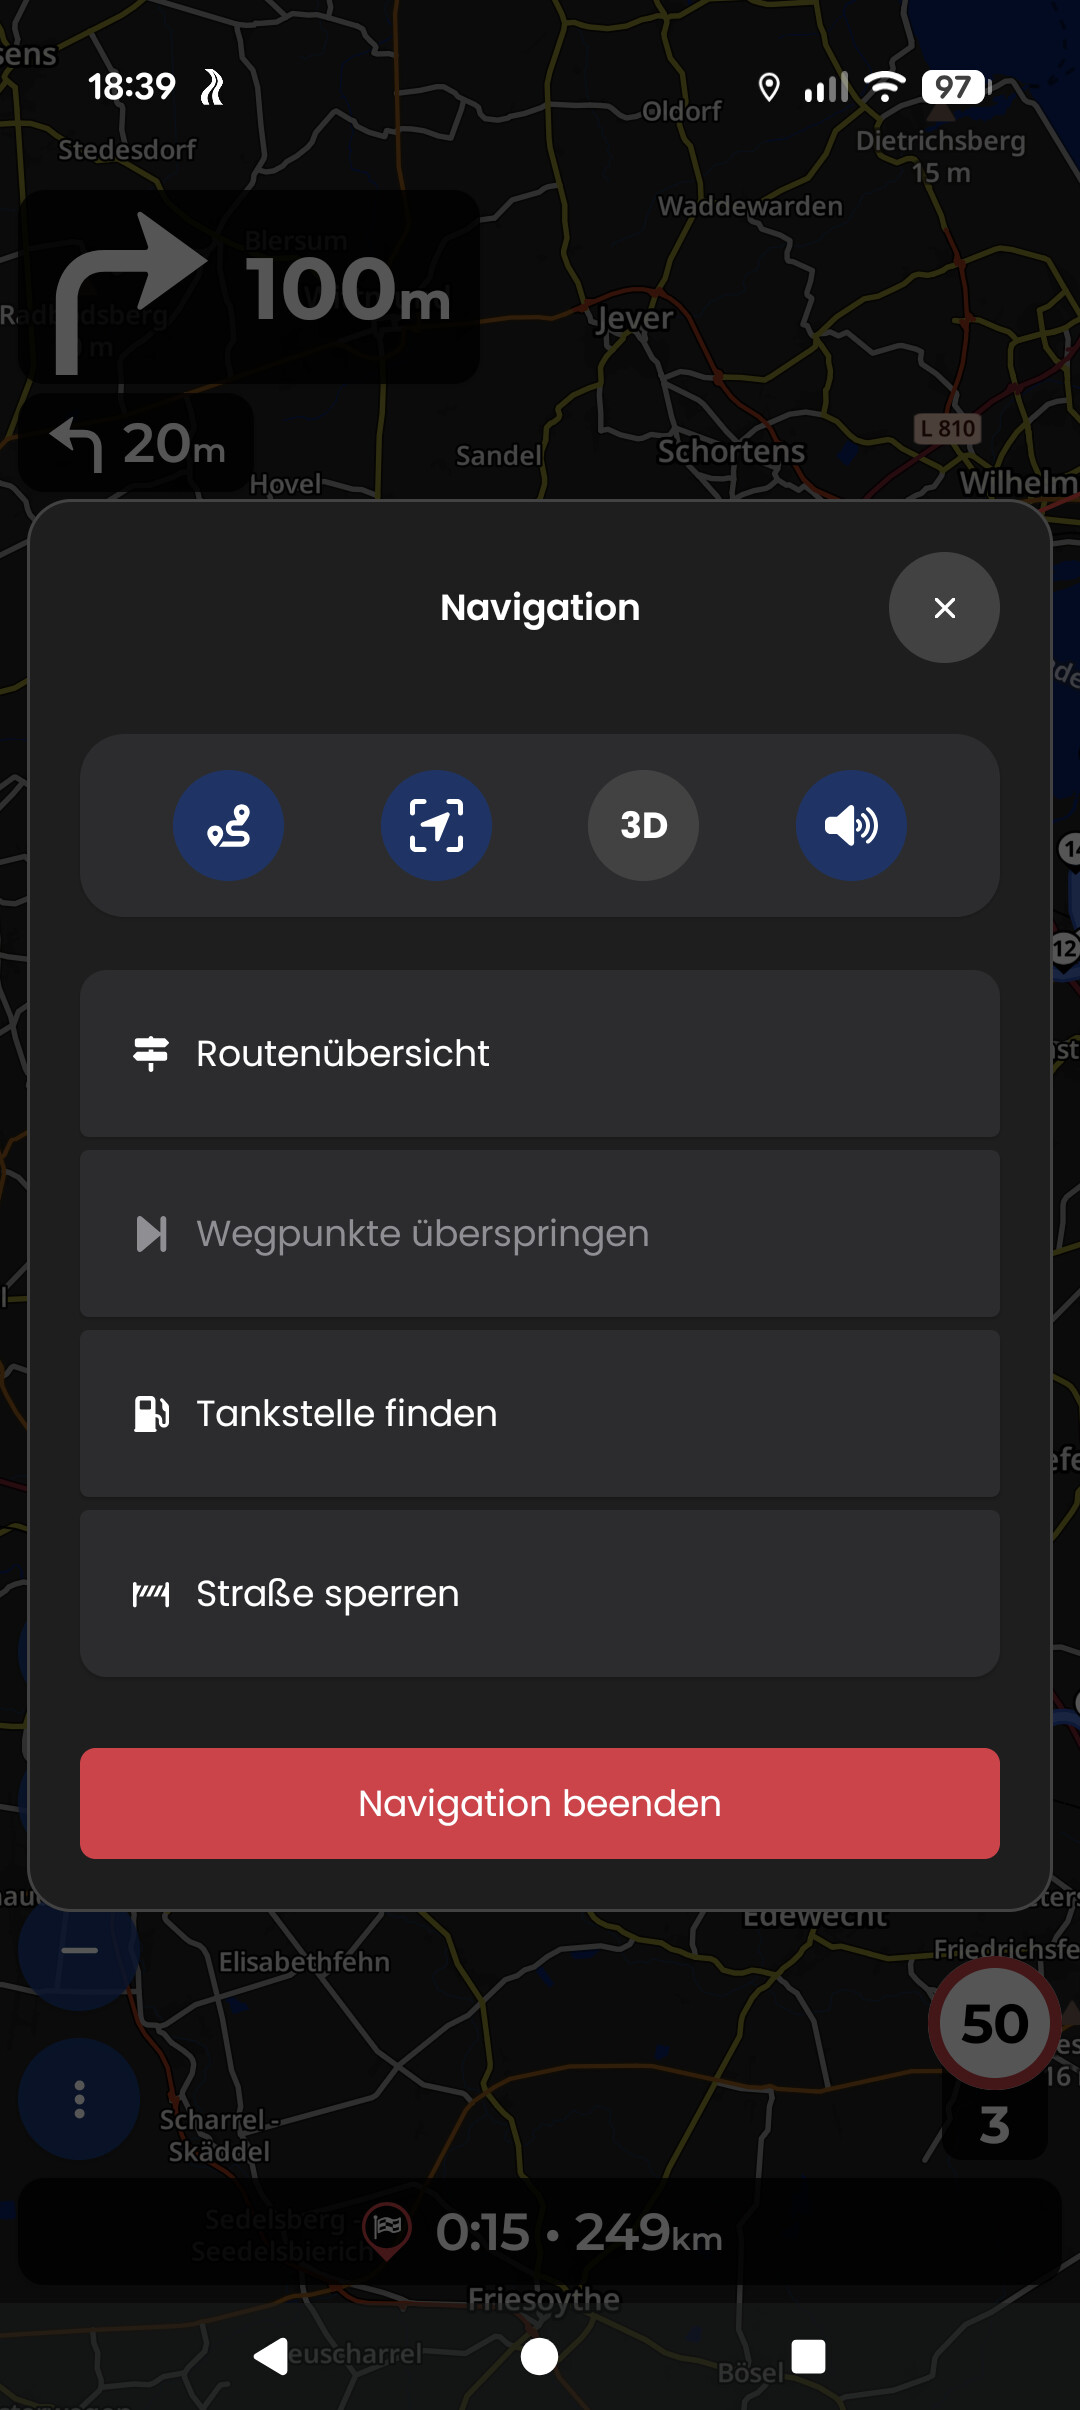Tap the fuel pump icon

(x=151, y=1413)
